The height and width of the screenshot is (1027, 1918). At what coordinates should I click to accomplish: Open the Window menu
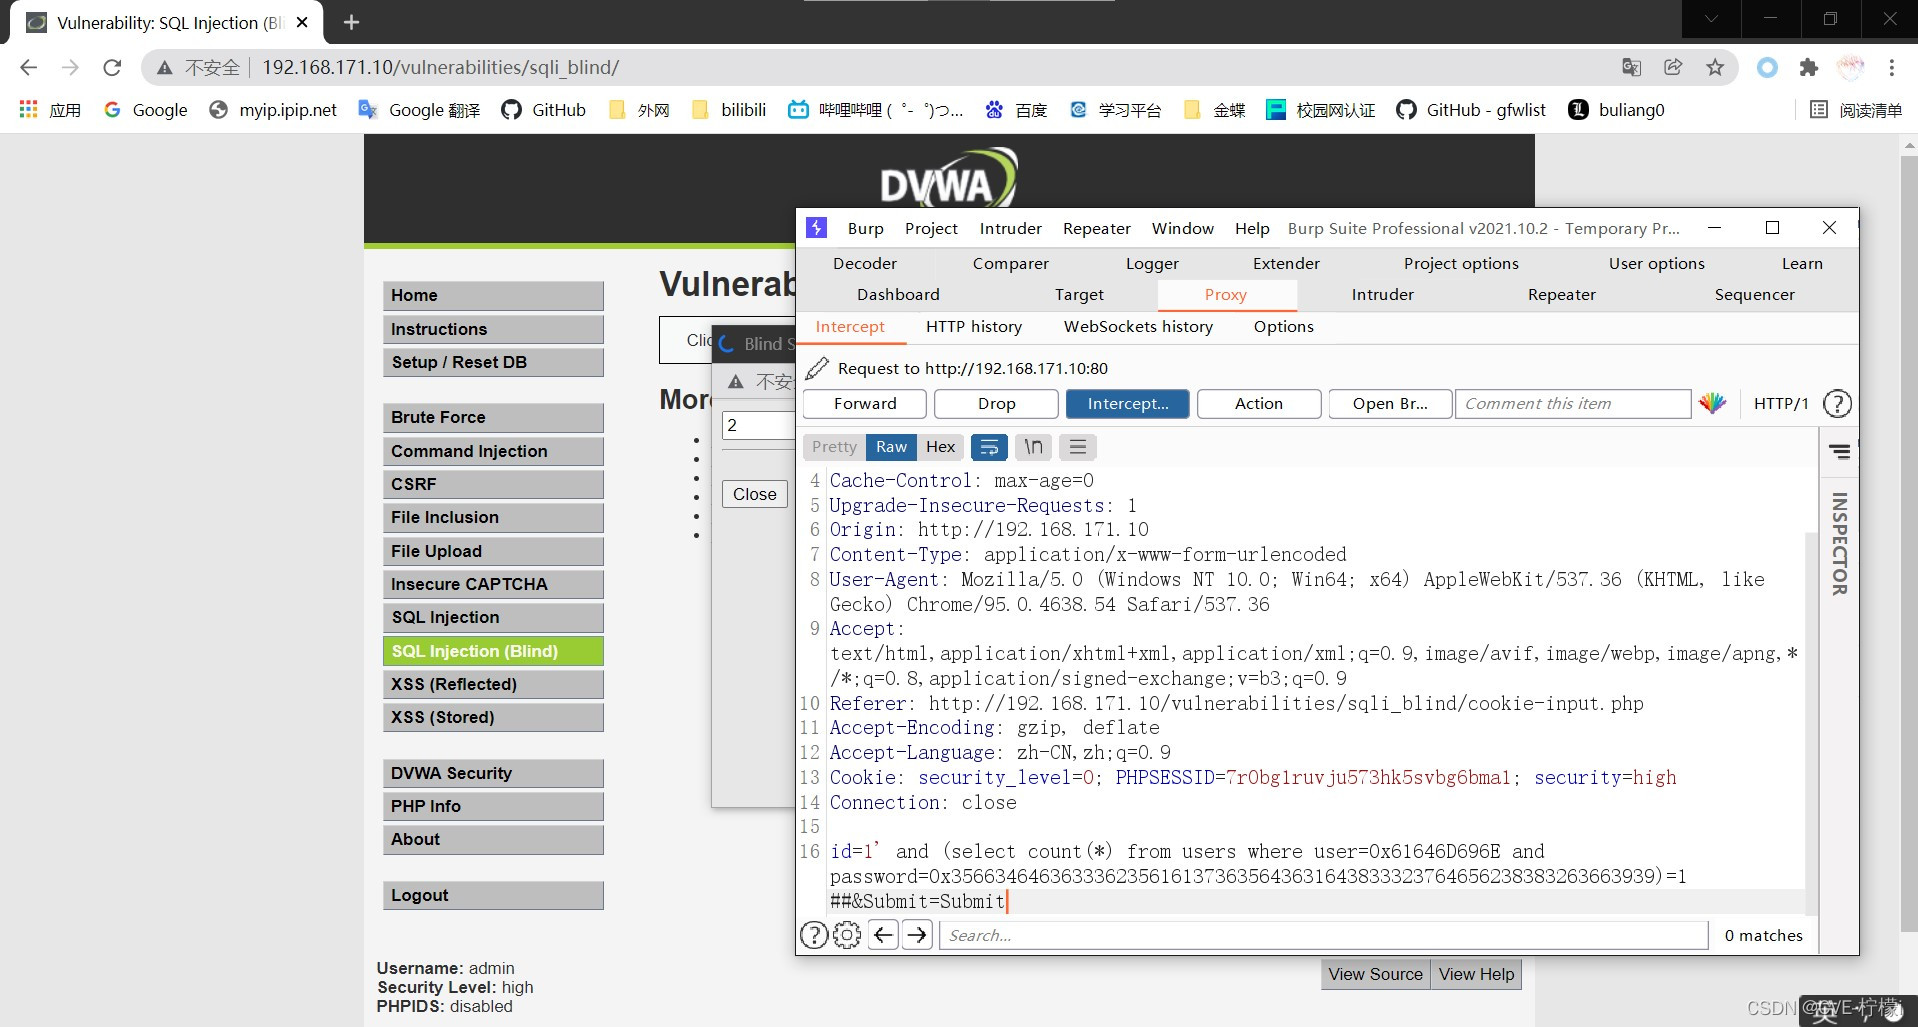click(x=1183, y=228)
